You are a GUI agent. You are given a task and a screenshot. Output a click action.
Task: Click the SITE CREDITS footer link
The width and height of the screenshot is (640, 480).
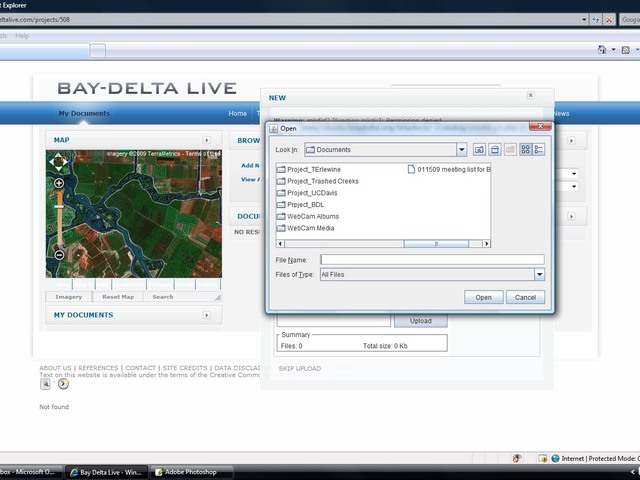185,368
